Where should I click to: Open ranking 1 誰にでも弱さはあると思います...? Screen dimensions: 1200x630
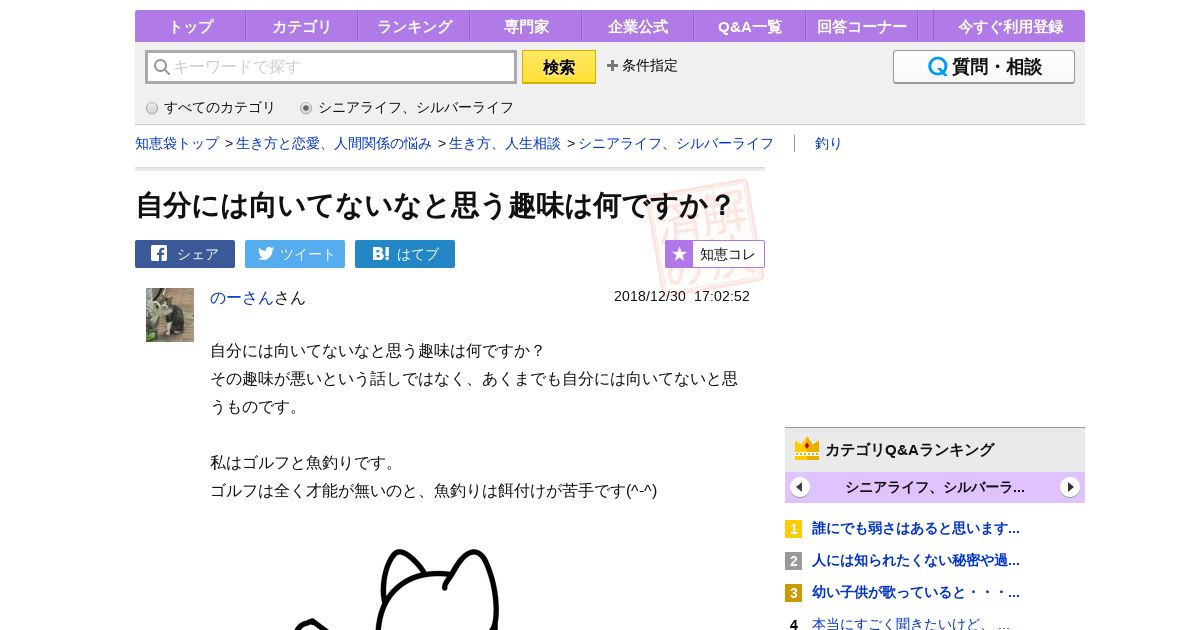(916, 528)
